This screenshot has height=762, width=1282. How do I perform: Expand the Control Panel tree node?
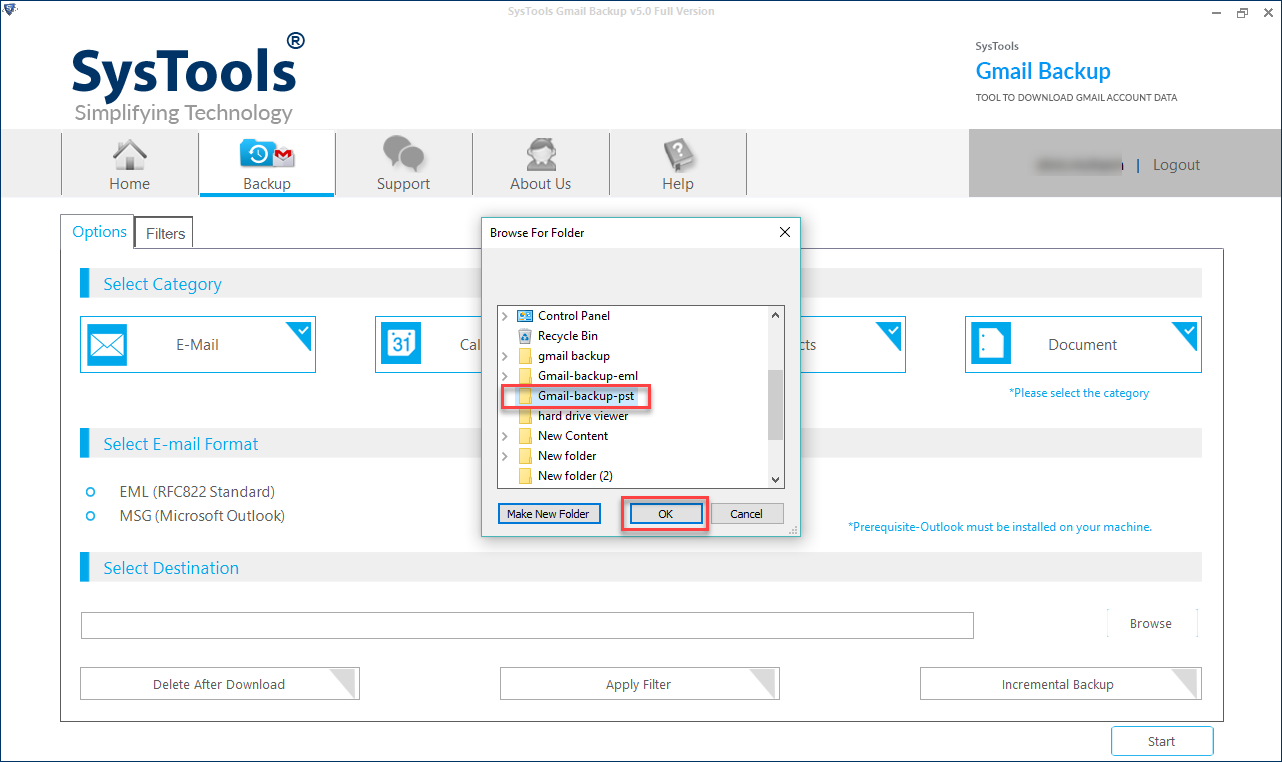(x=505, y=316)
